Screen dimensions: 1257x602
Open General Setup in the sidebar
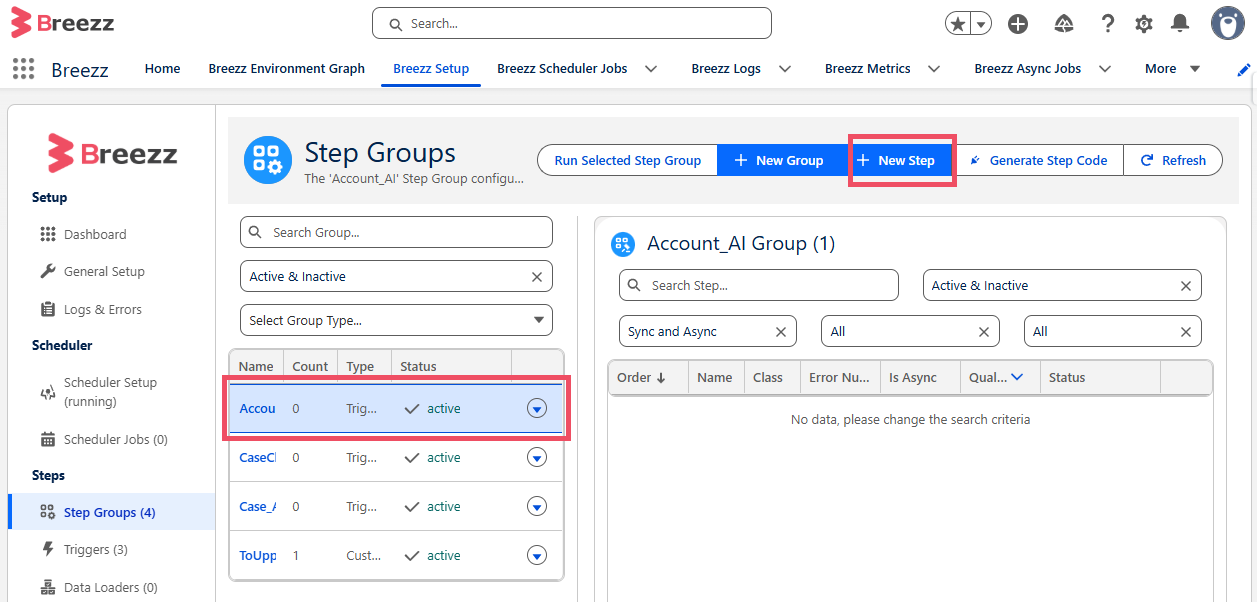click(x=104, y=271)
